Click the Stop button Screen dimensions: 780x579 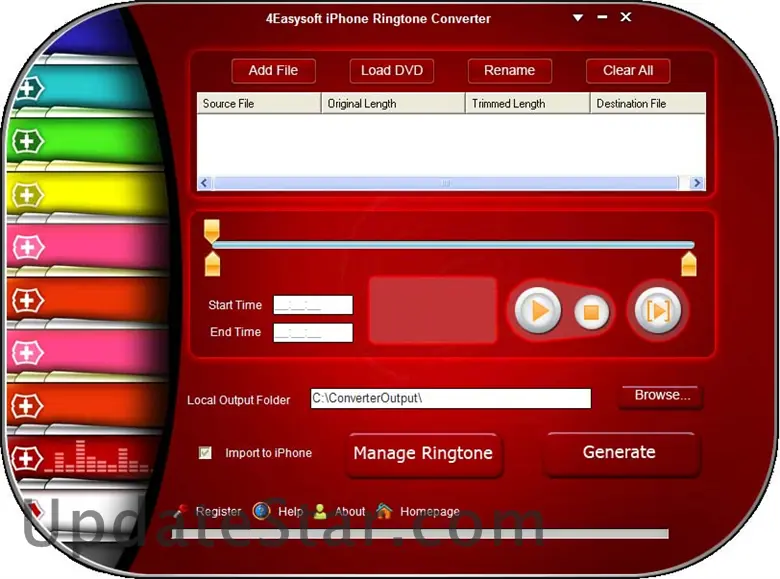591,312
